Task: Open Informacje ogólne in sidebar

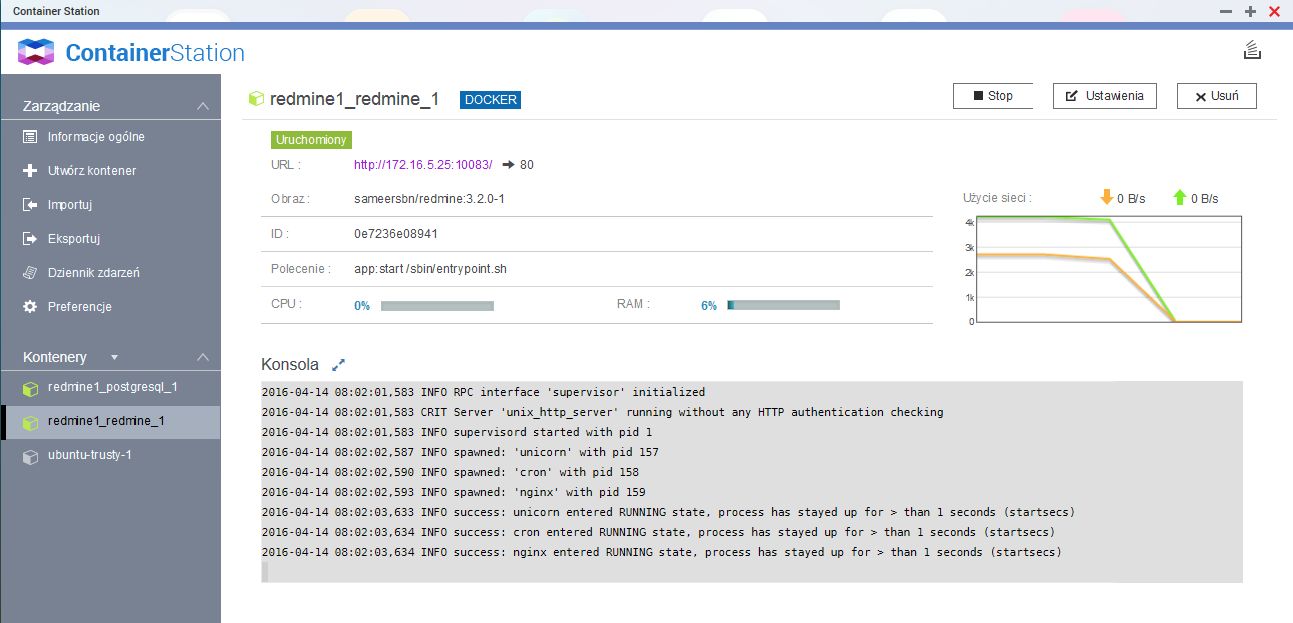Action: [96, 137]
